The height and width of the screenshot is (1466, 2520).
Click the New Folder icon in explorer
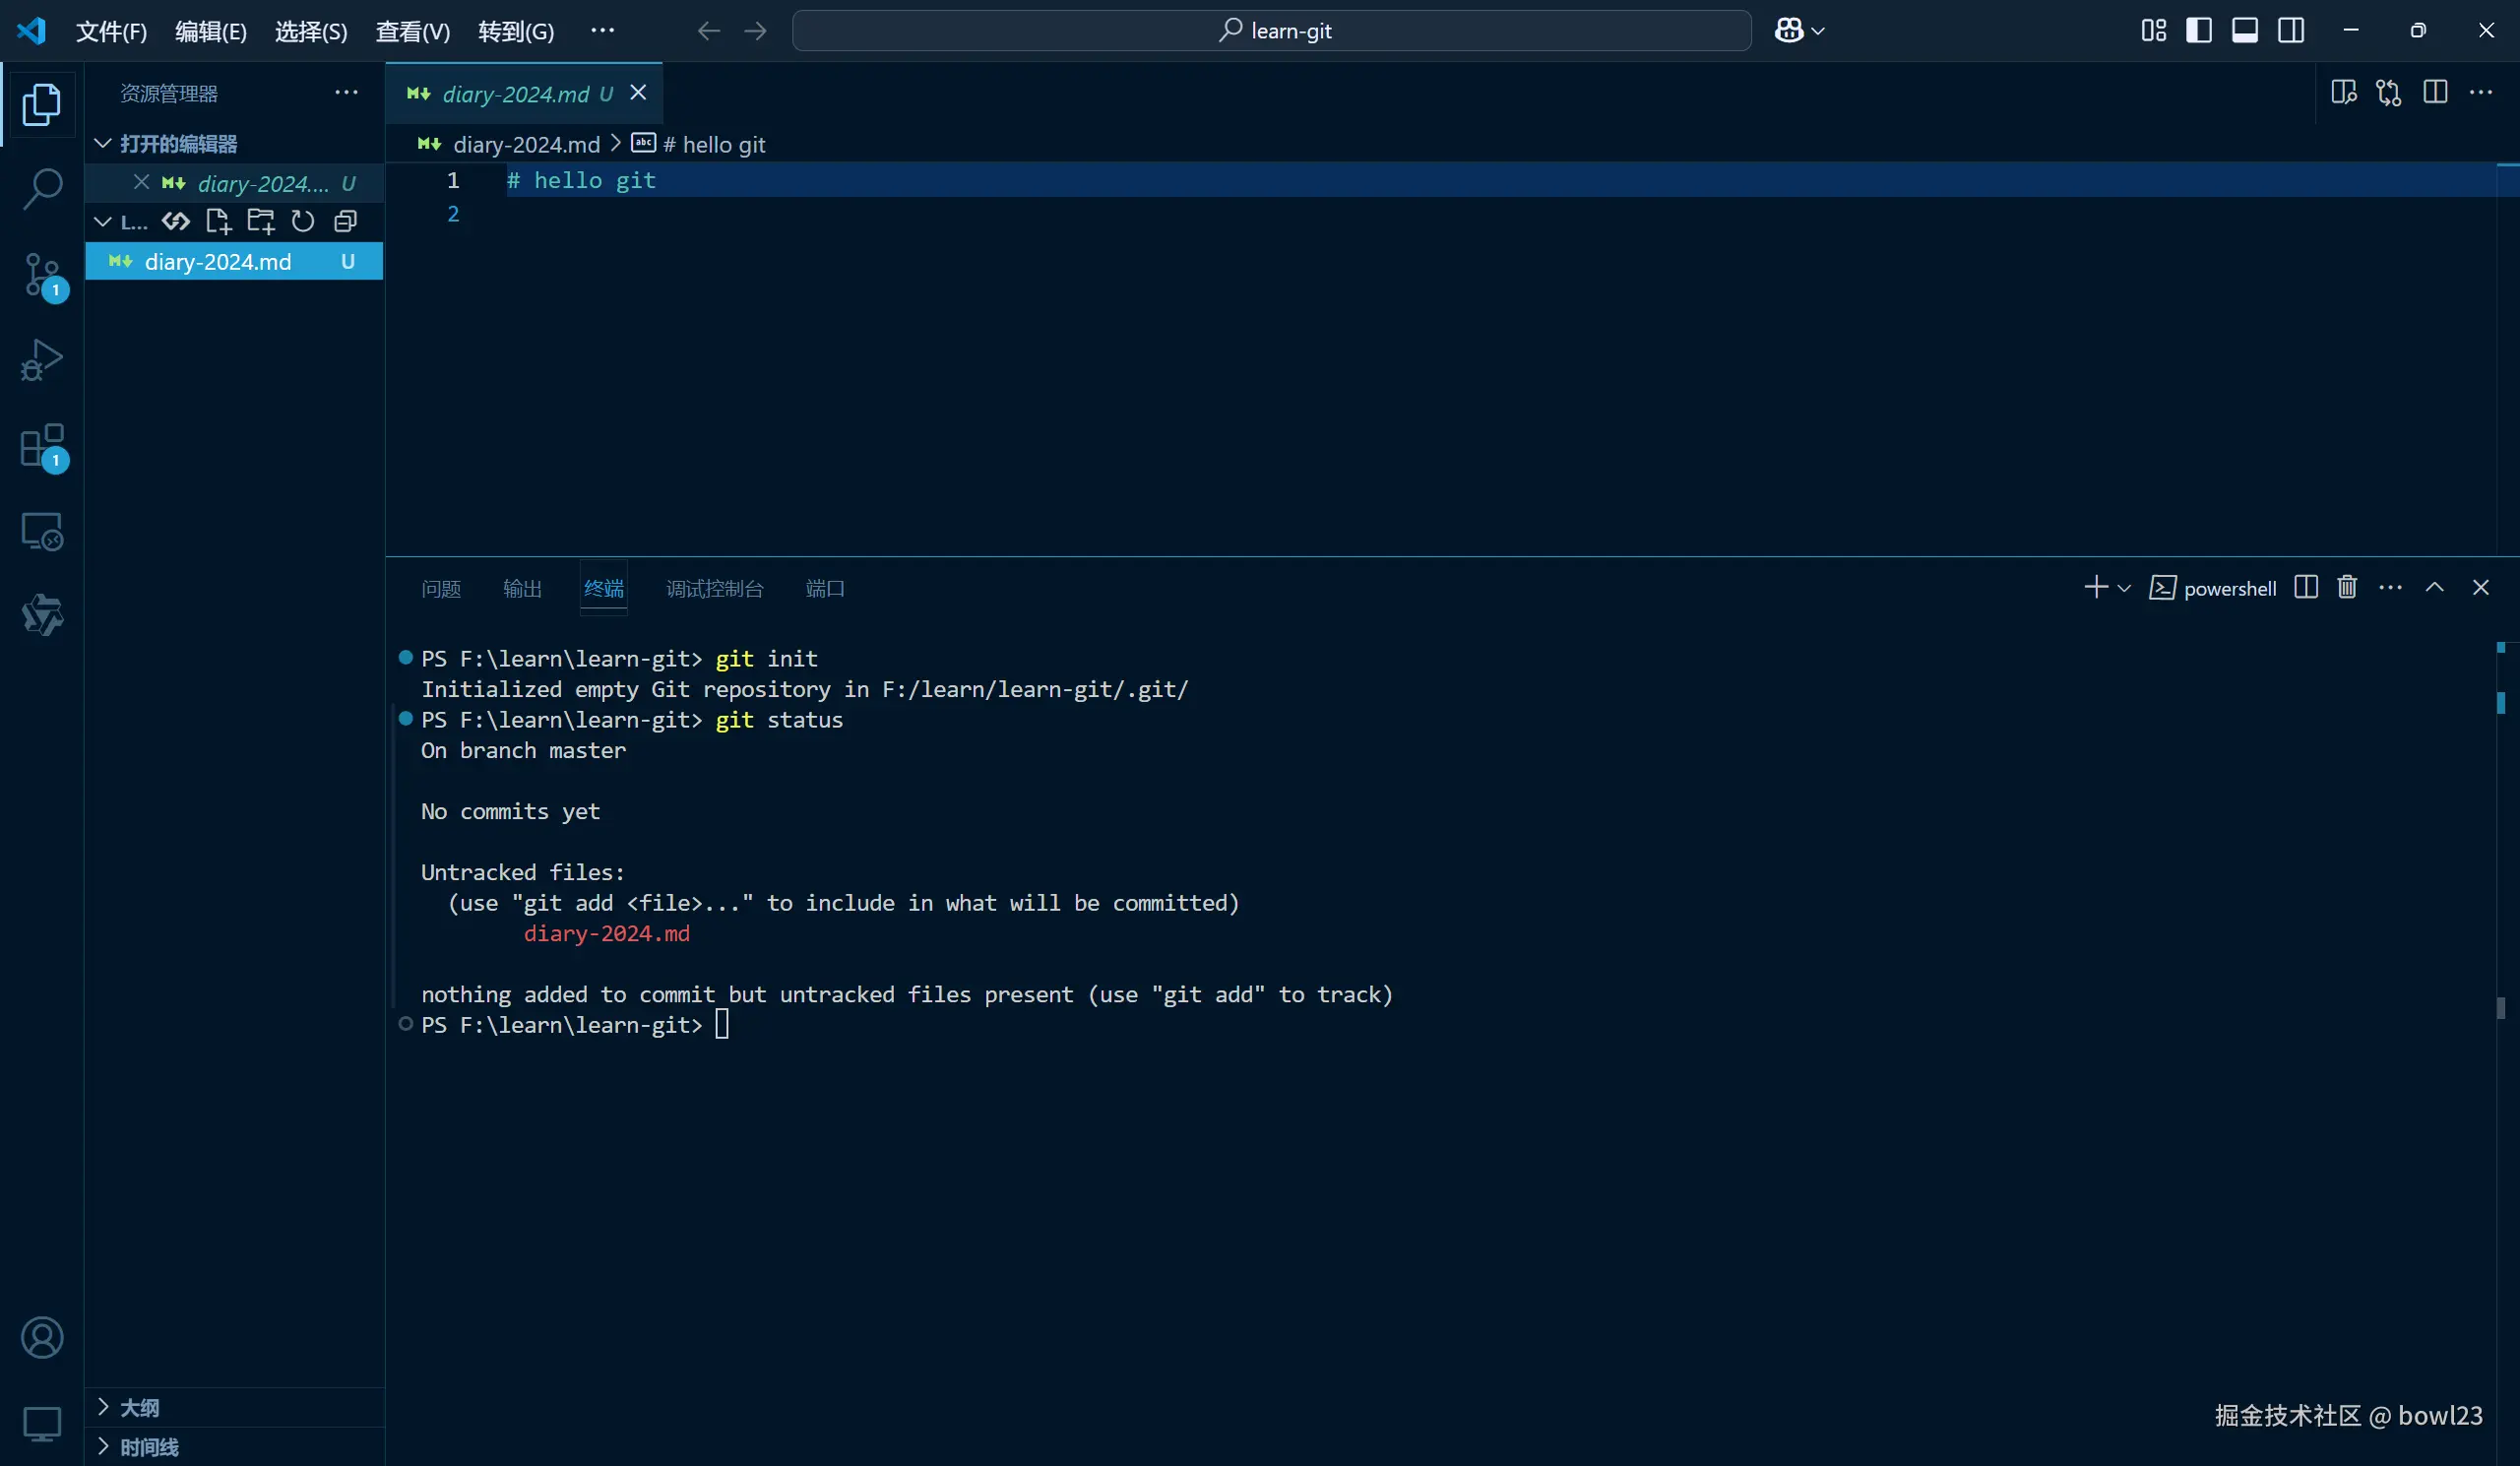point(261,221)
